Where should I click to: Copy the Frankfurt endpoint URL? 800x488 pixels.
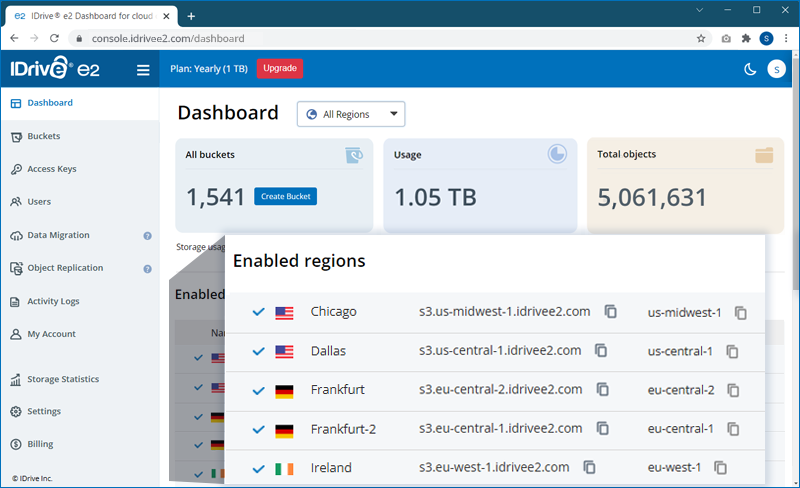coord(602,390)
